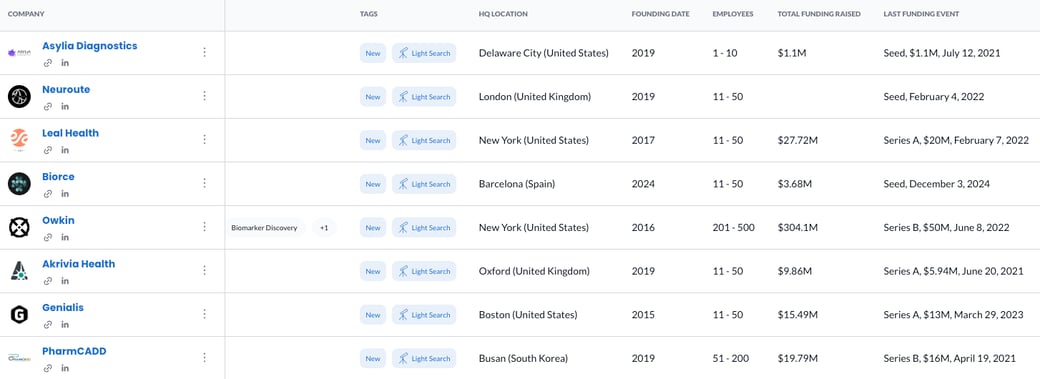Click the Neuroute logo
Viewport: 1040px width, 379px height.
tap(19, 96)
